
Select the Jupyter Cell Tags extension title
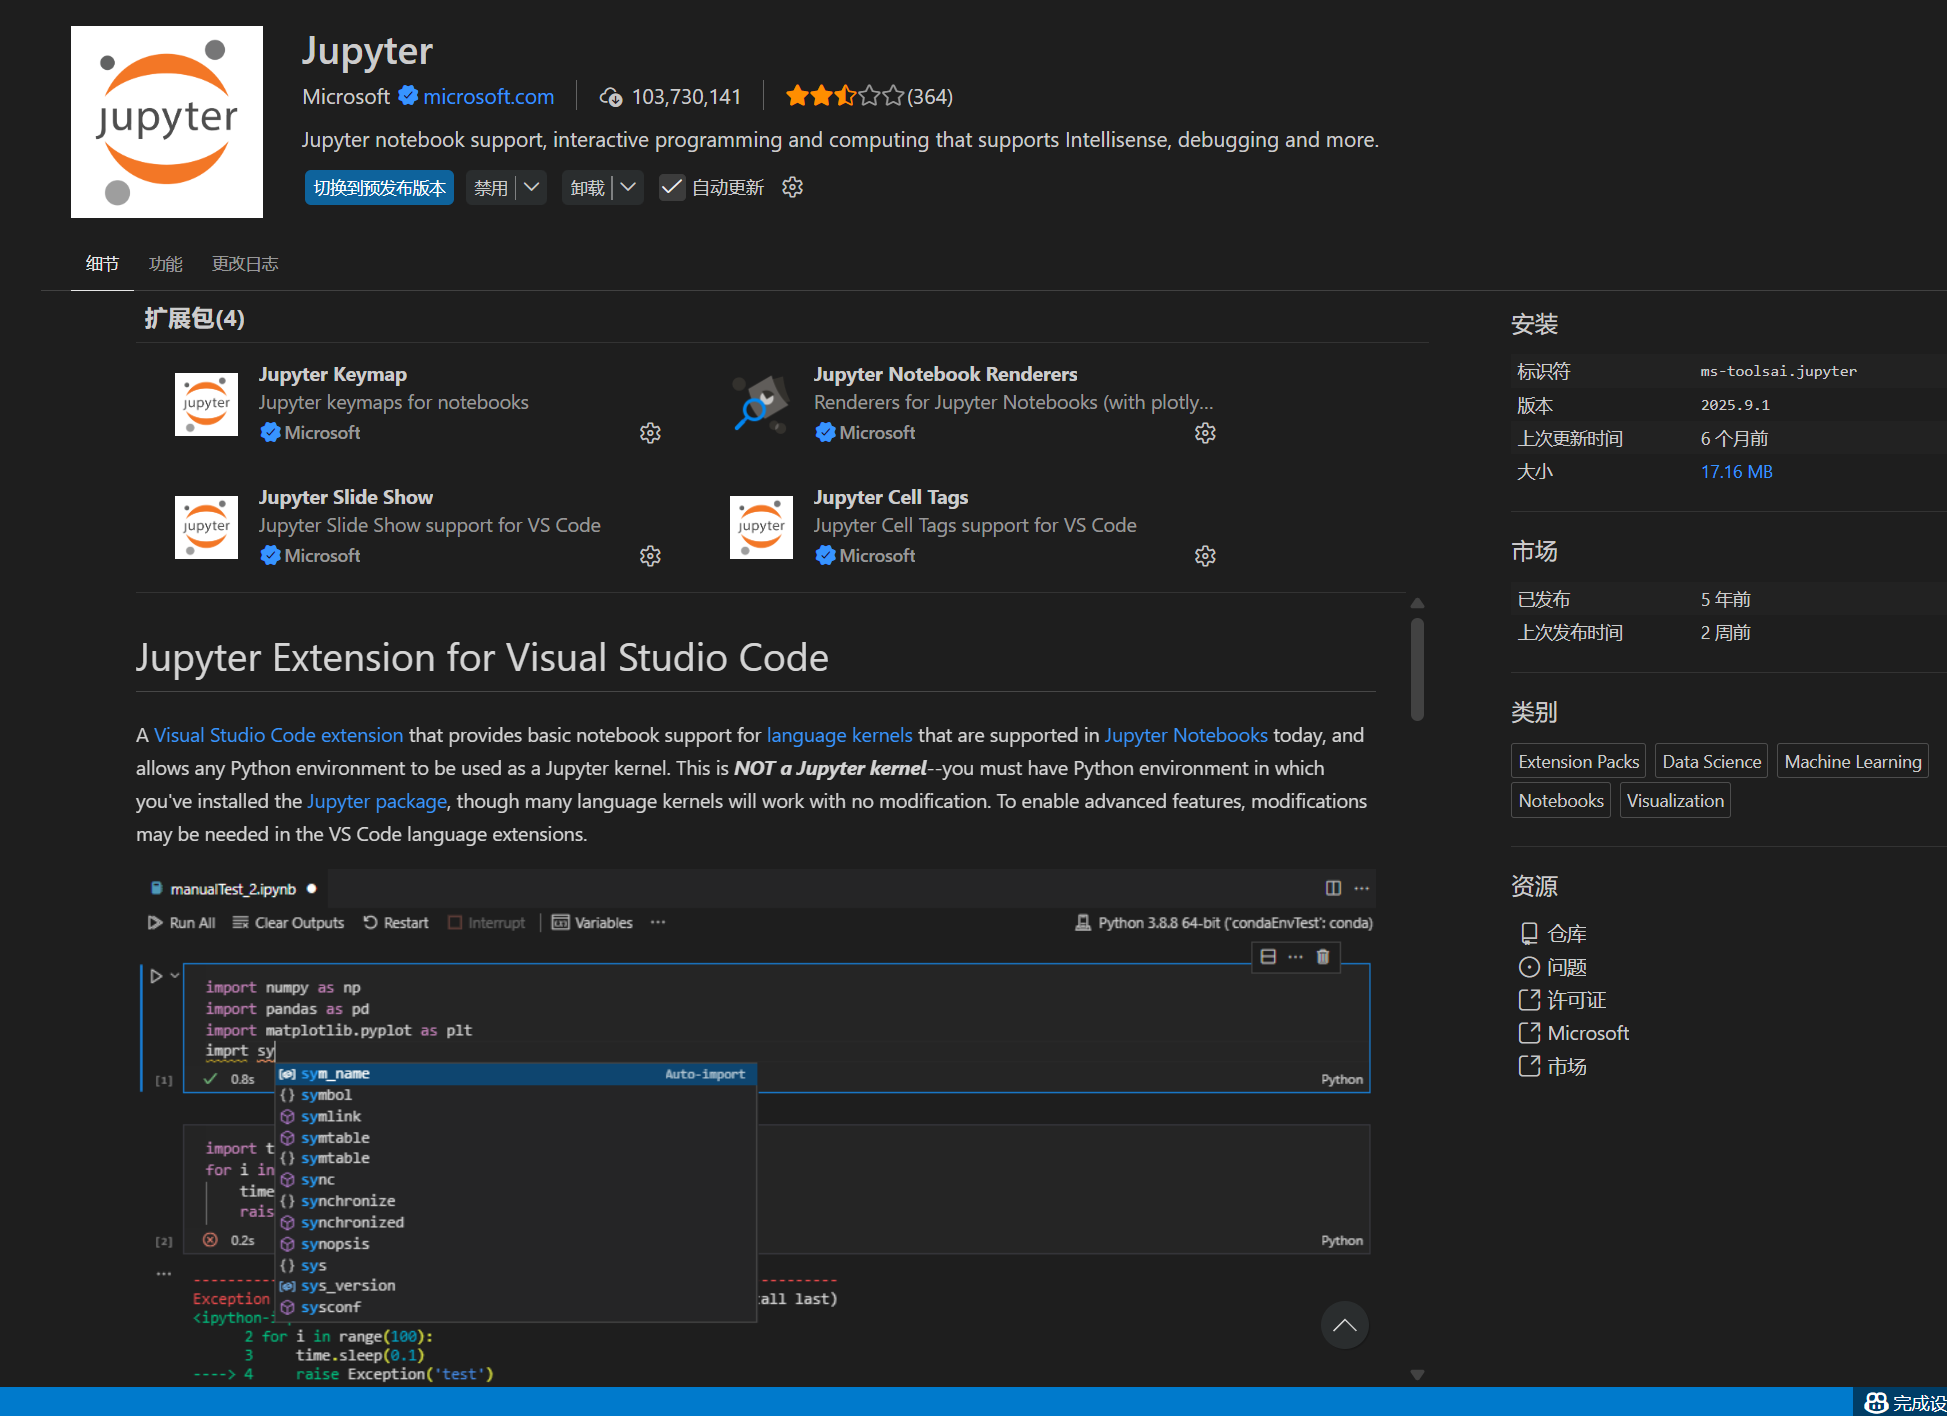click(x=891, y=497)
